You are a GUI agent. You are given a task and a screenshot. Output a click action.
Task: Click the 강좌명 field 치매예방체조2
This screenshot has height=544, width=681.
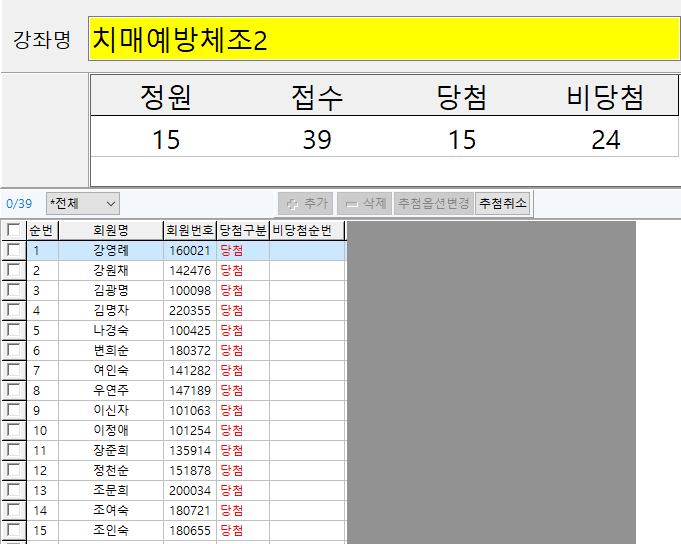click(384, 39)
